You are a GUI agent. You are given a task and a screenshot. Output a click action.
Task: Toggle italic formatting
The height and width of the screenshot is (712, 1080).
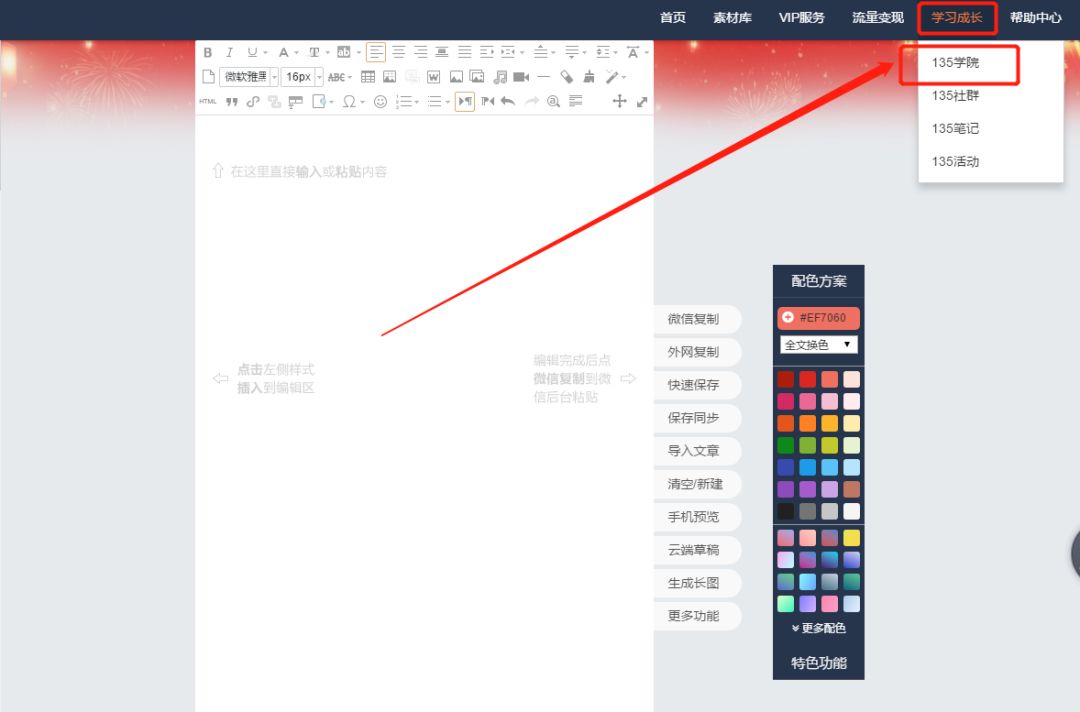coord(229,52)
